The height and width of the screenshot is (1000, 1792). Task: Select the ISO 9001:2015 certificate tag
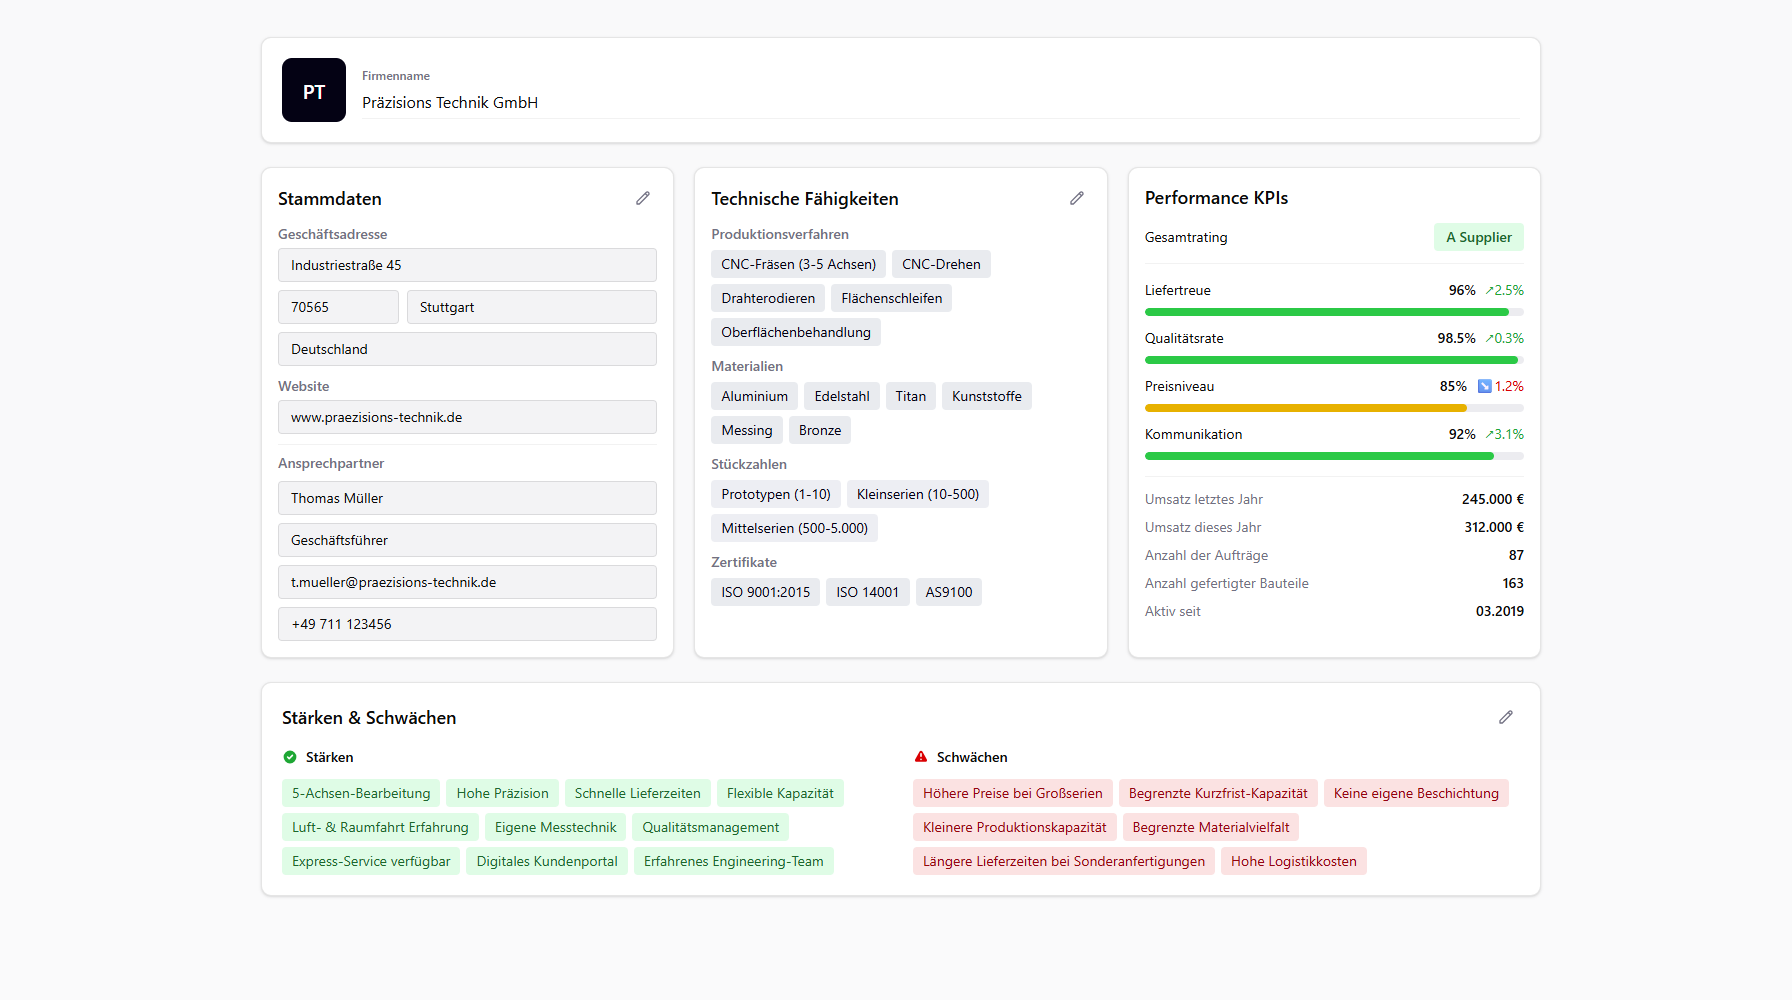pos(765,592)
